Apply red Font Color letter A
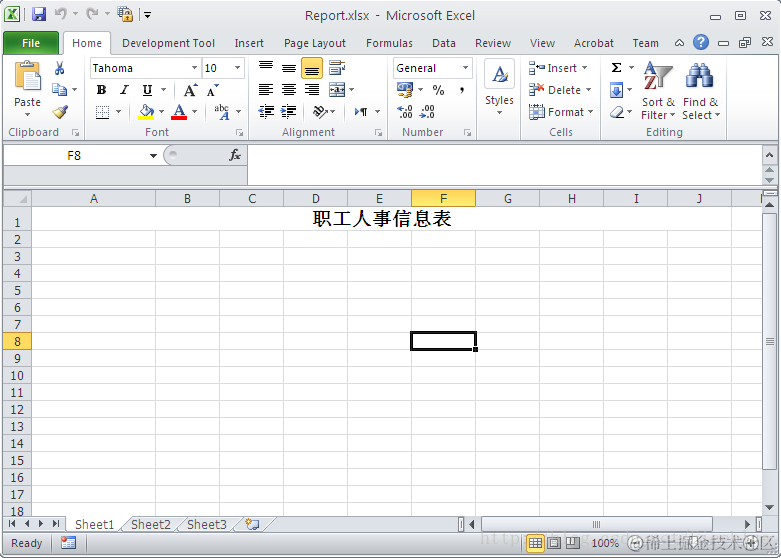 click(179, 112)
